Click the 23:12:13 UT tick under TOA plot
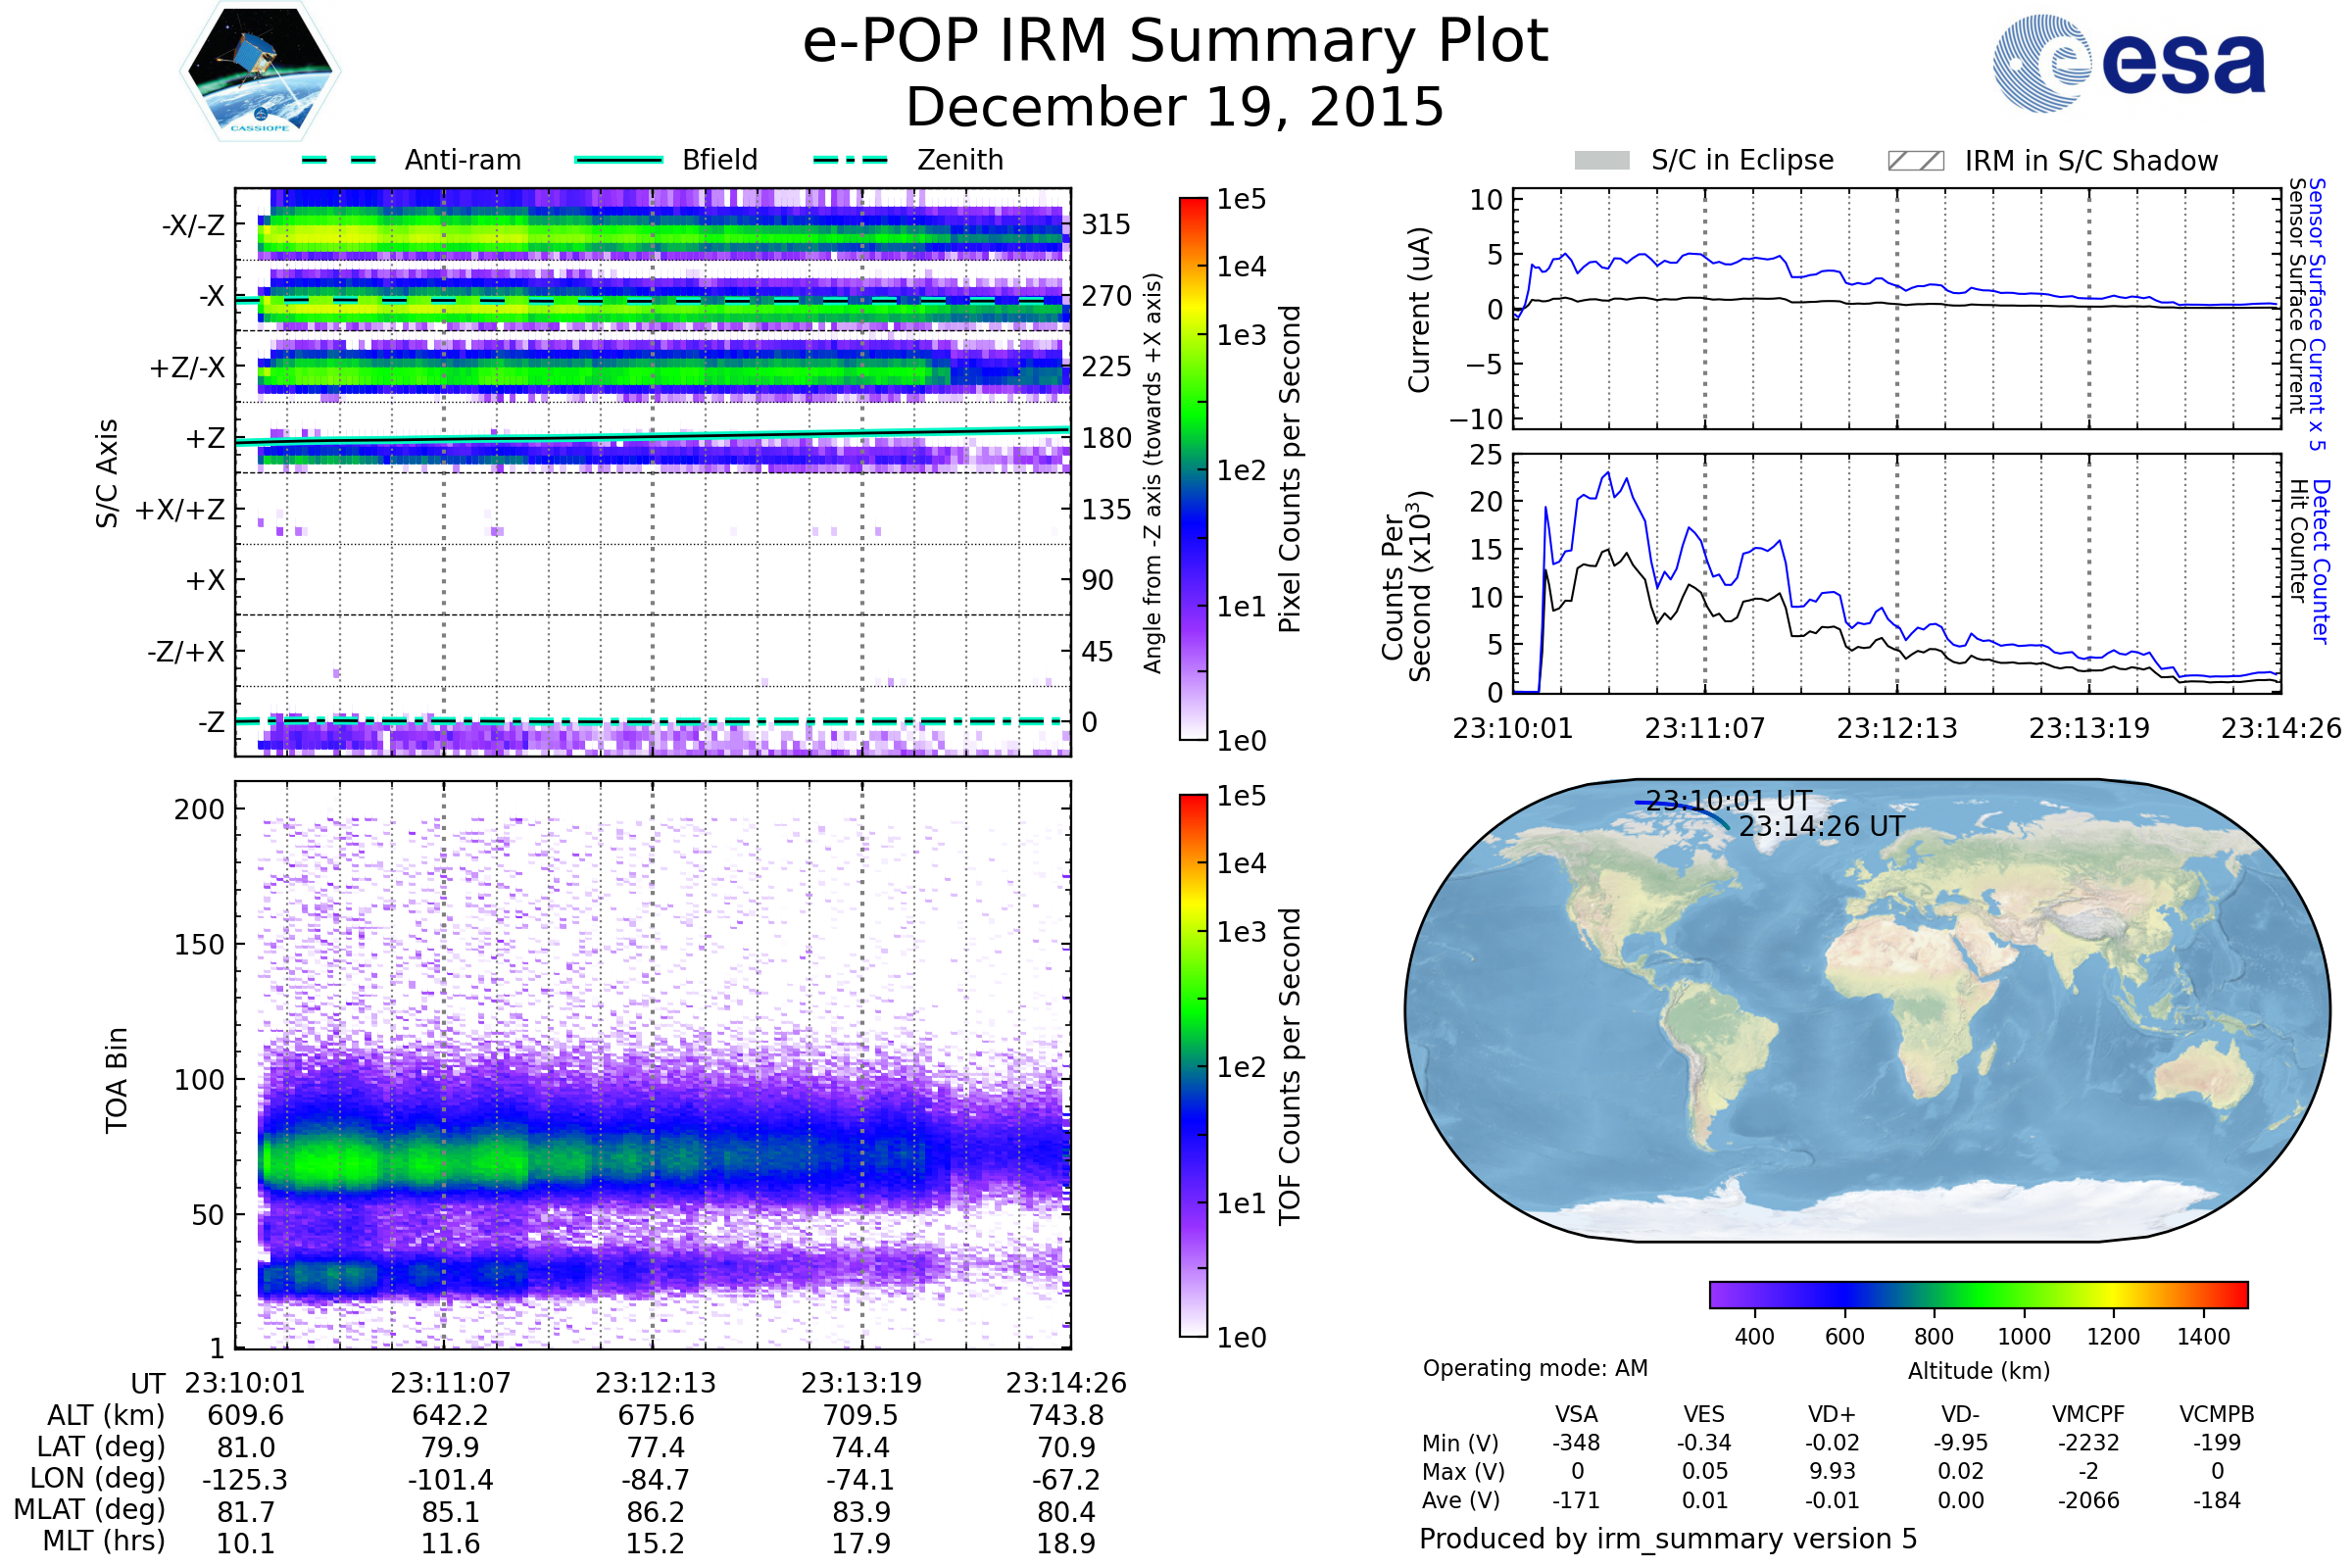 [655, 1383]
